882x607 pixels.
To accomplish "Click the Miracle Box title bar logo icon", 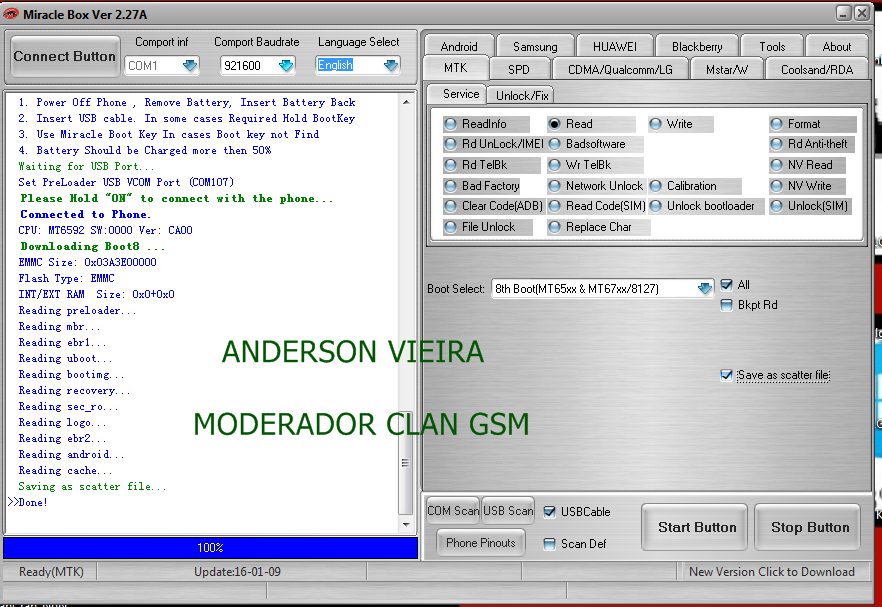I will [11, 14].
